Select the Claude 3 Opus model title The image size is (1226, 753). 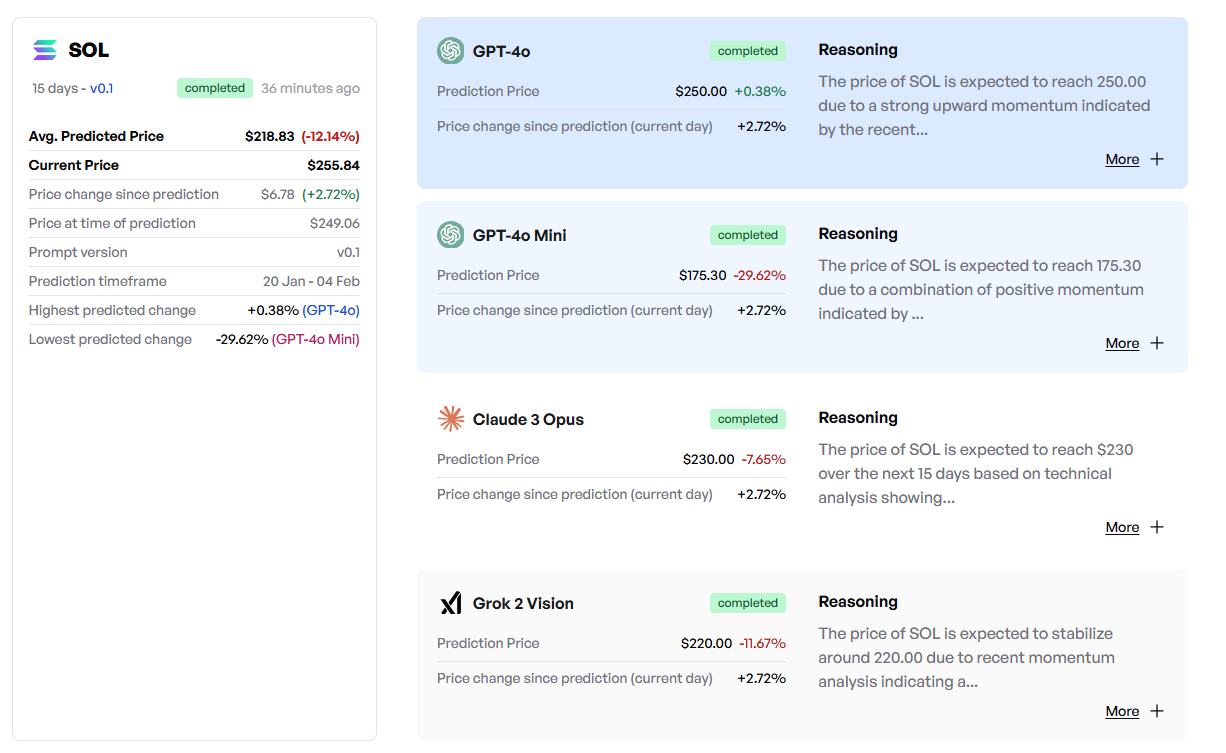[528, 419]
